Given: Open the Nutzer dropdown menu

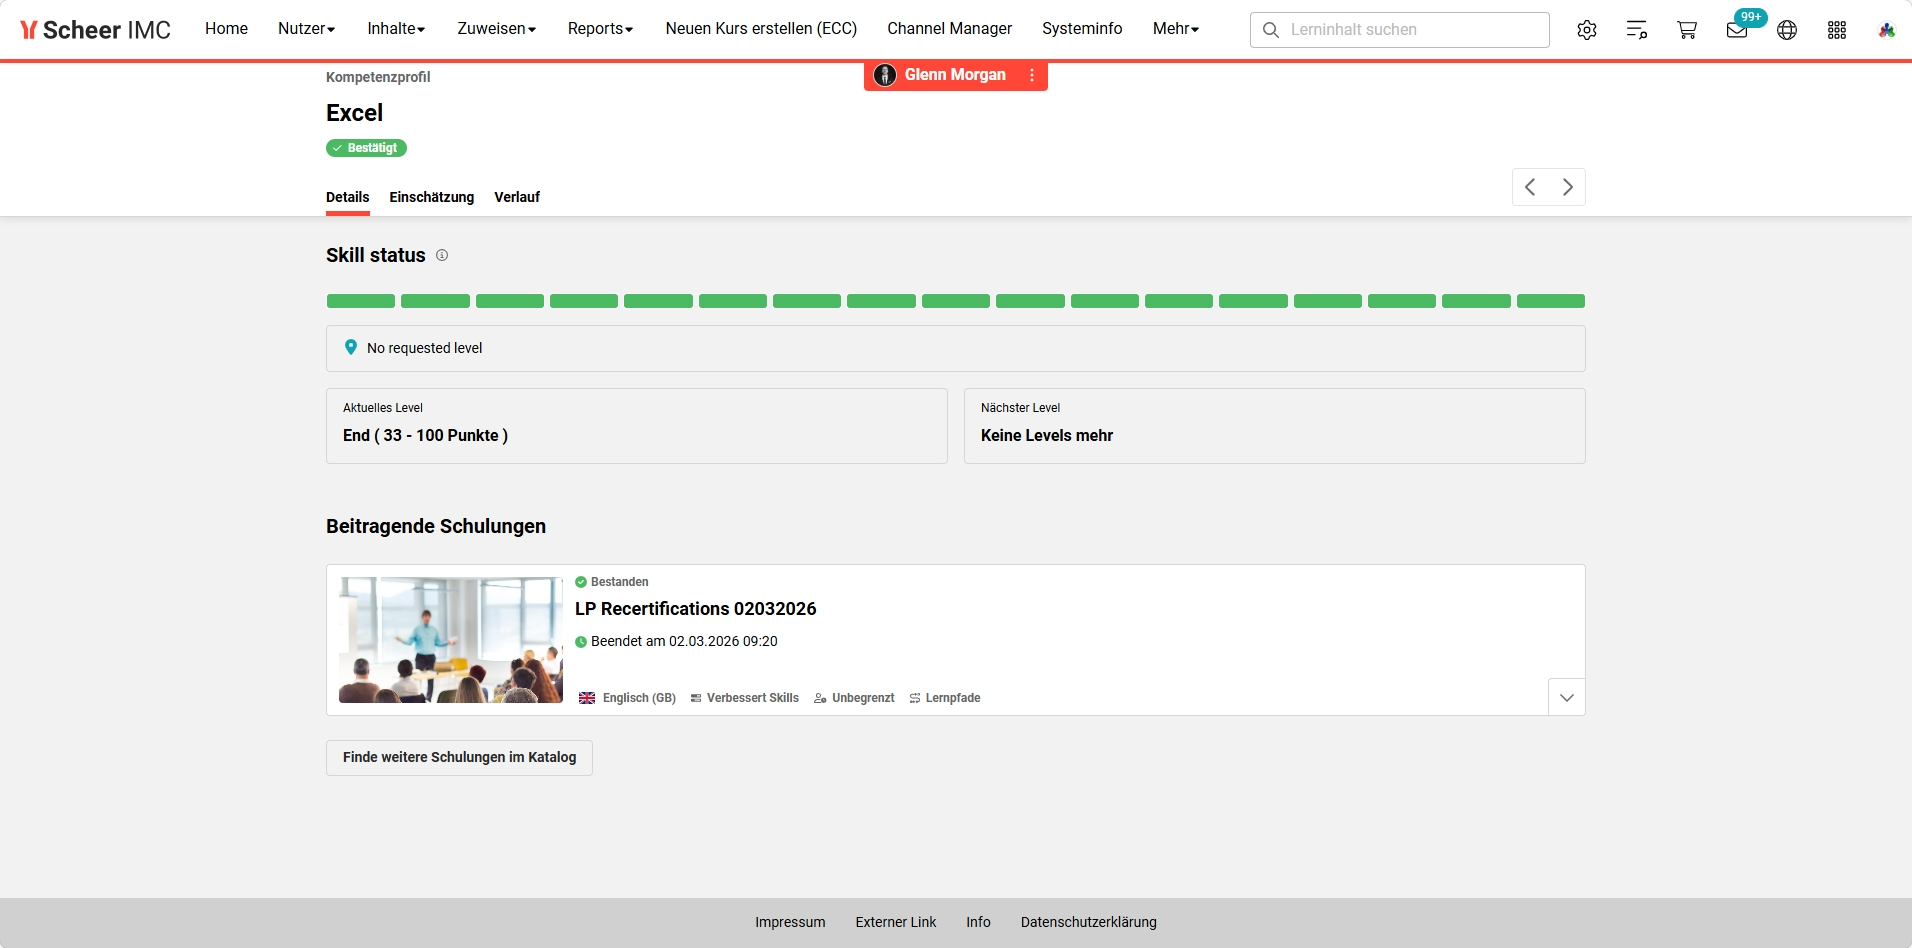Looking at the screenshot, I should pos(307,29).
